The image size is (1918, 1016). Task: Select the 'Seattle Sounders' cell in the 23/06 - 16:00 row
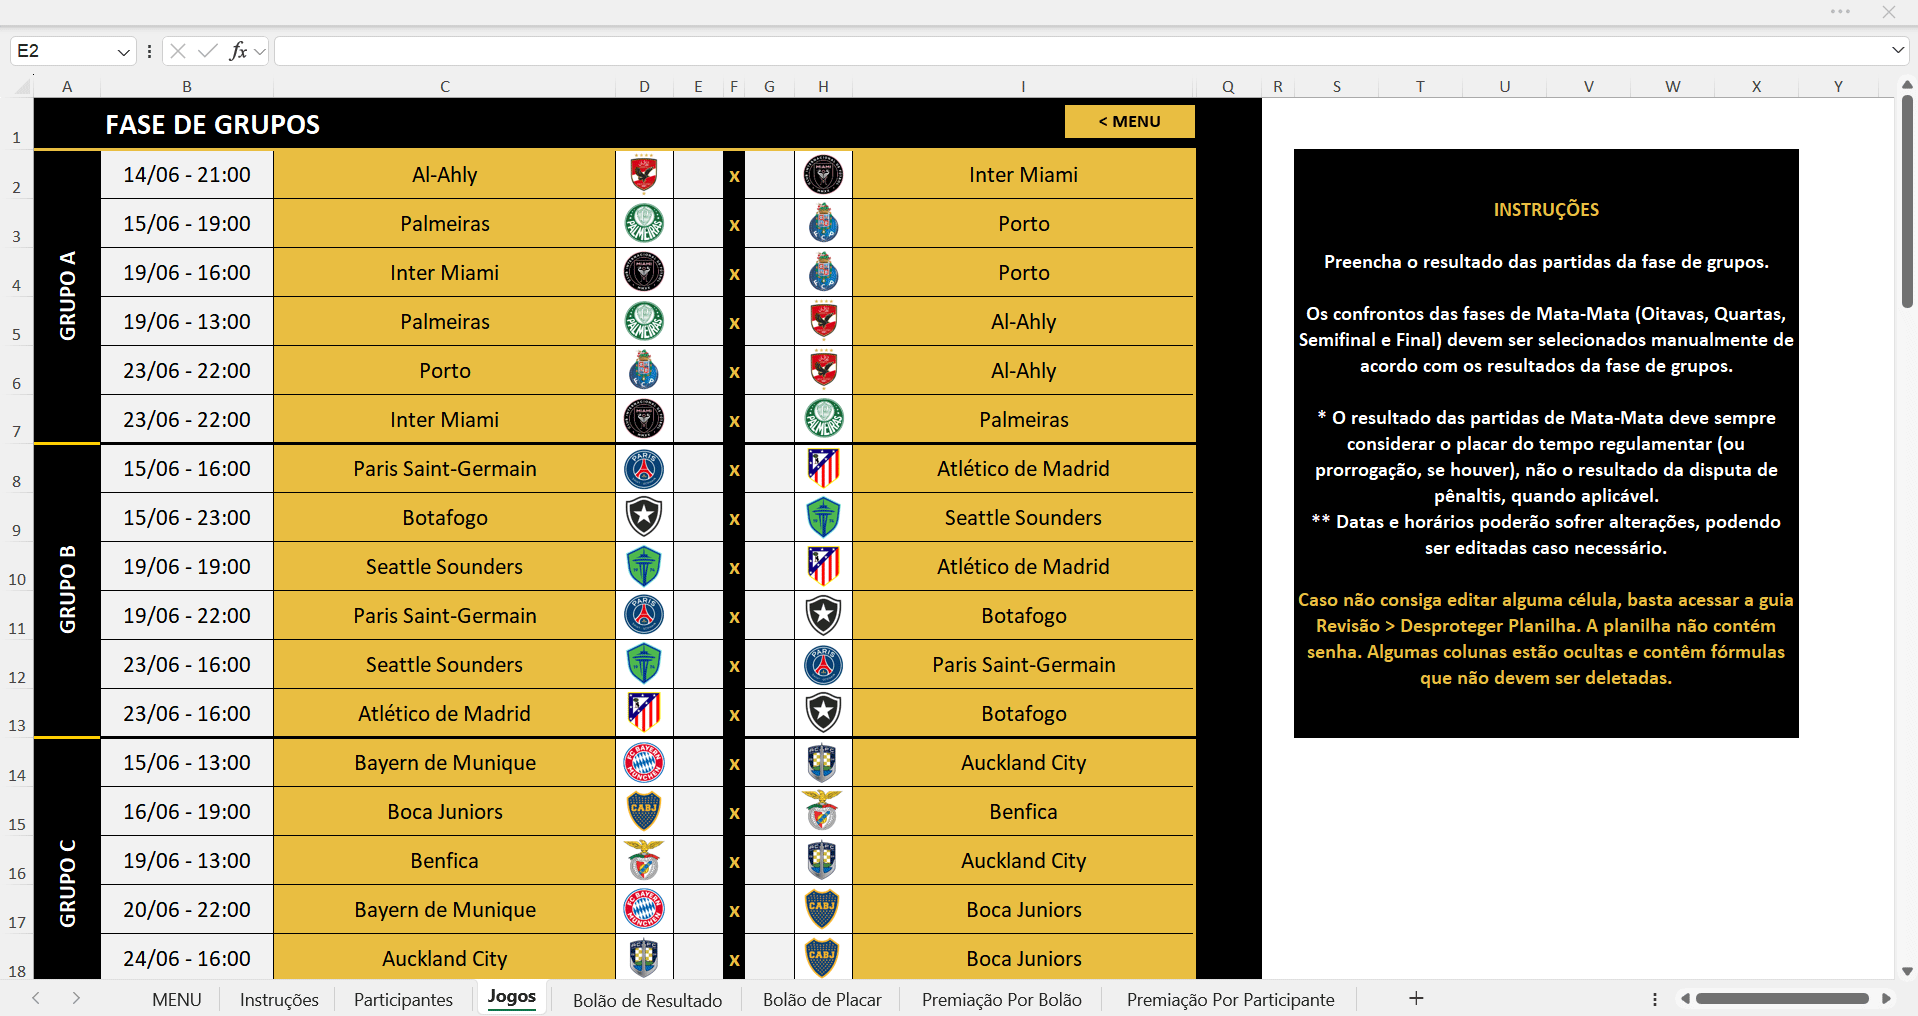tap(445, 664)
